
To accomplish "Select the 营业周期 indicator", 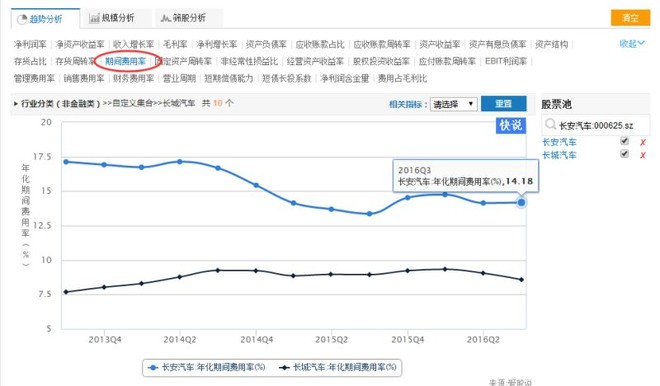I will [x=179, y=78].
